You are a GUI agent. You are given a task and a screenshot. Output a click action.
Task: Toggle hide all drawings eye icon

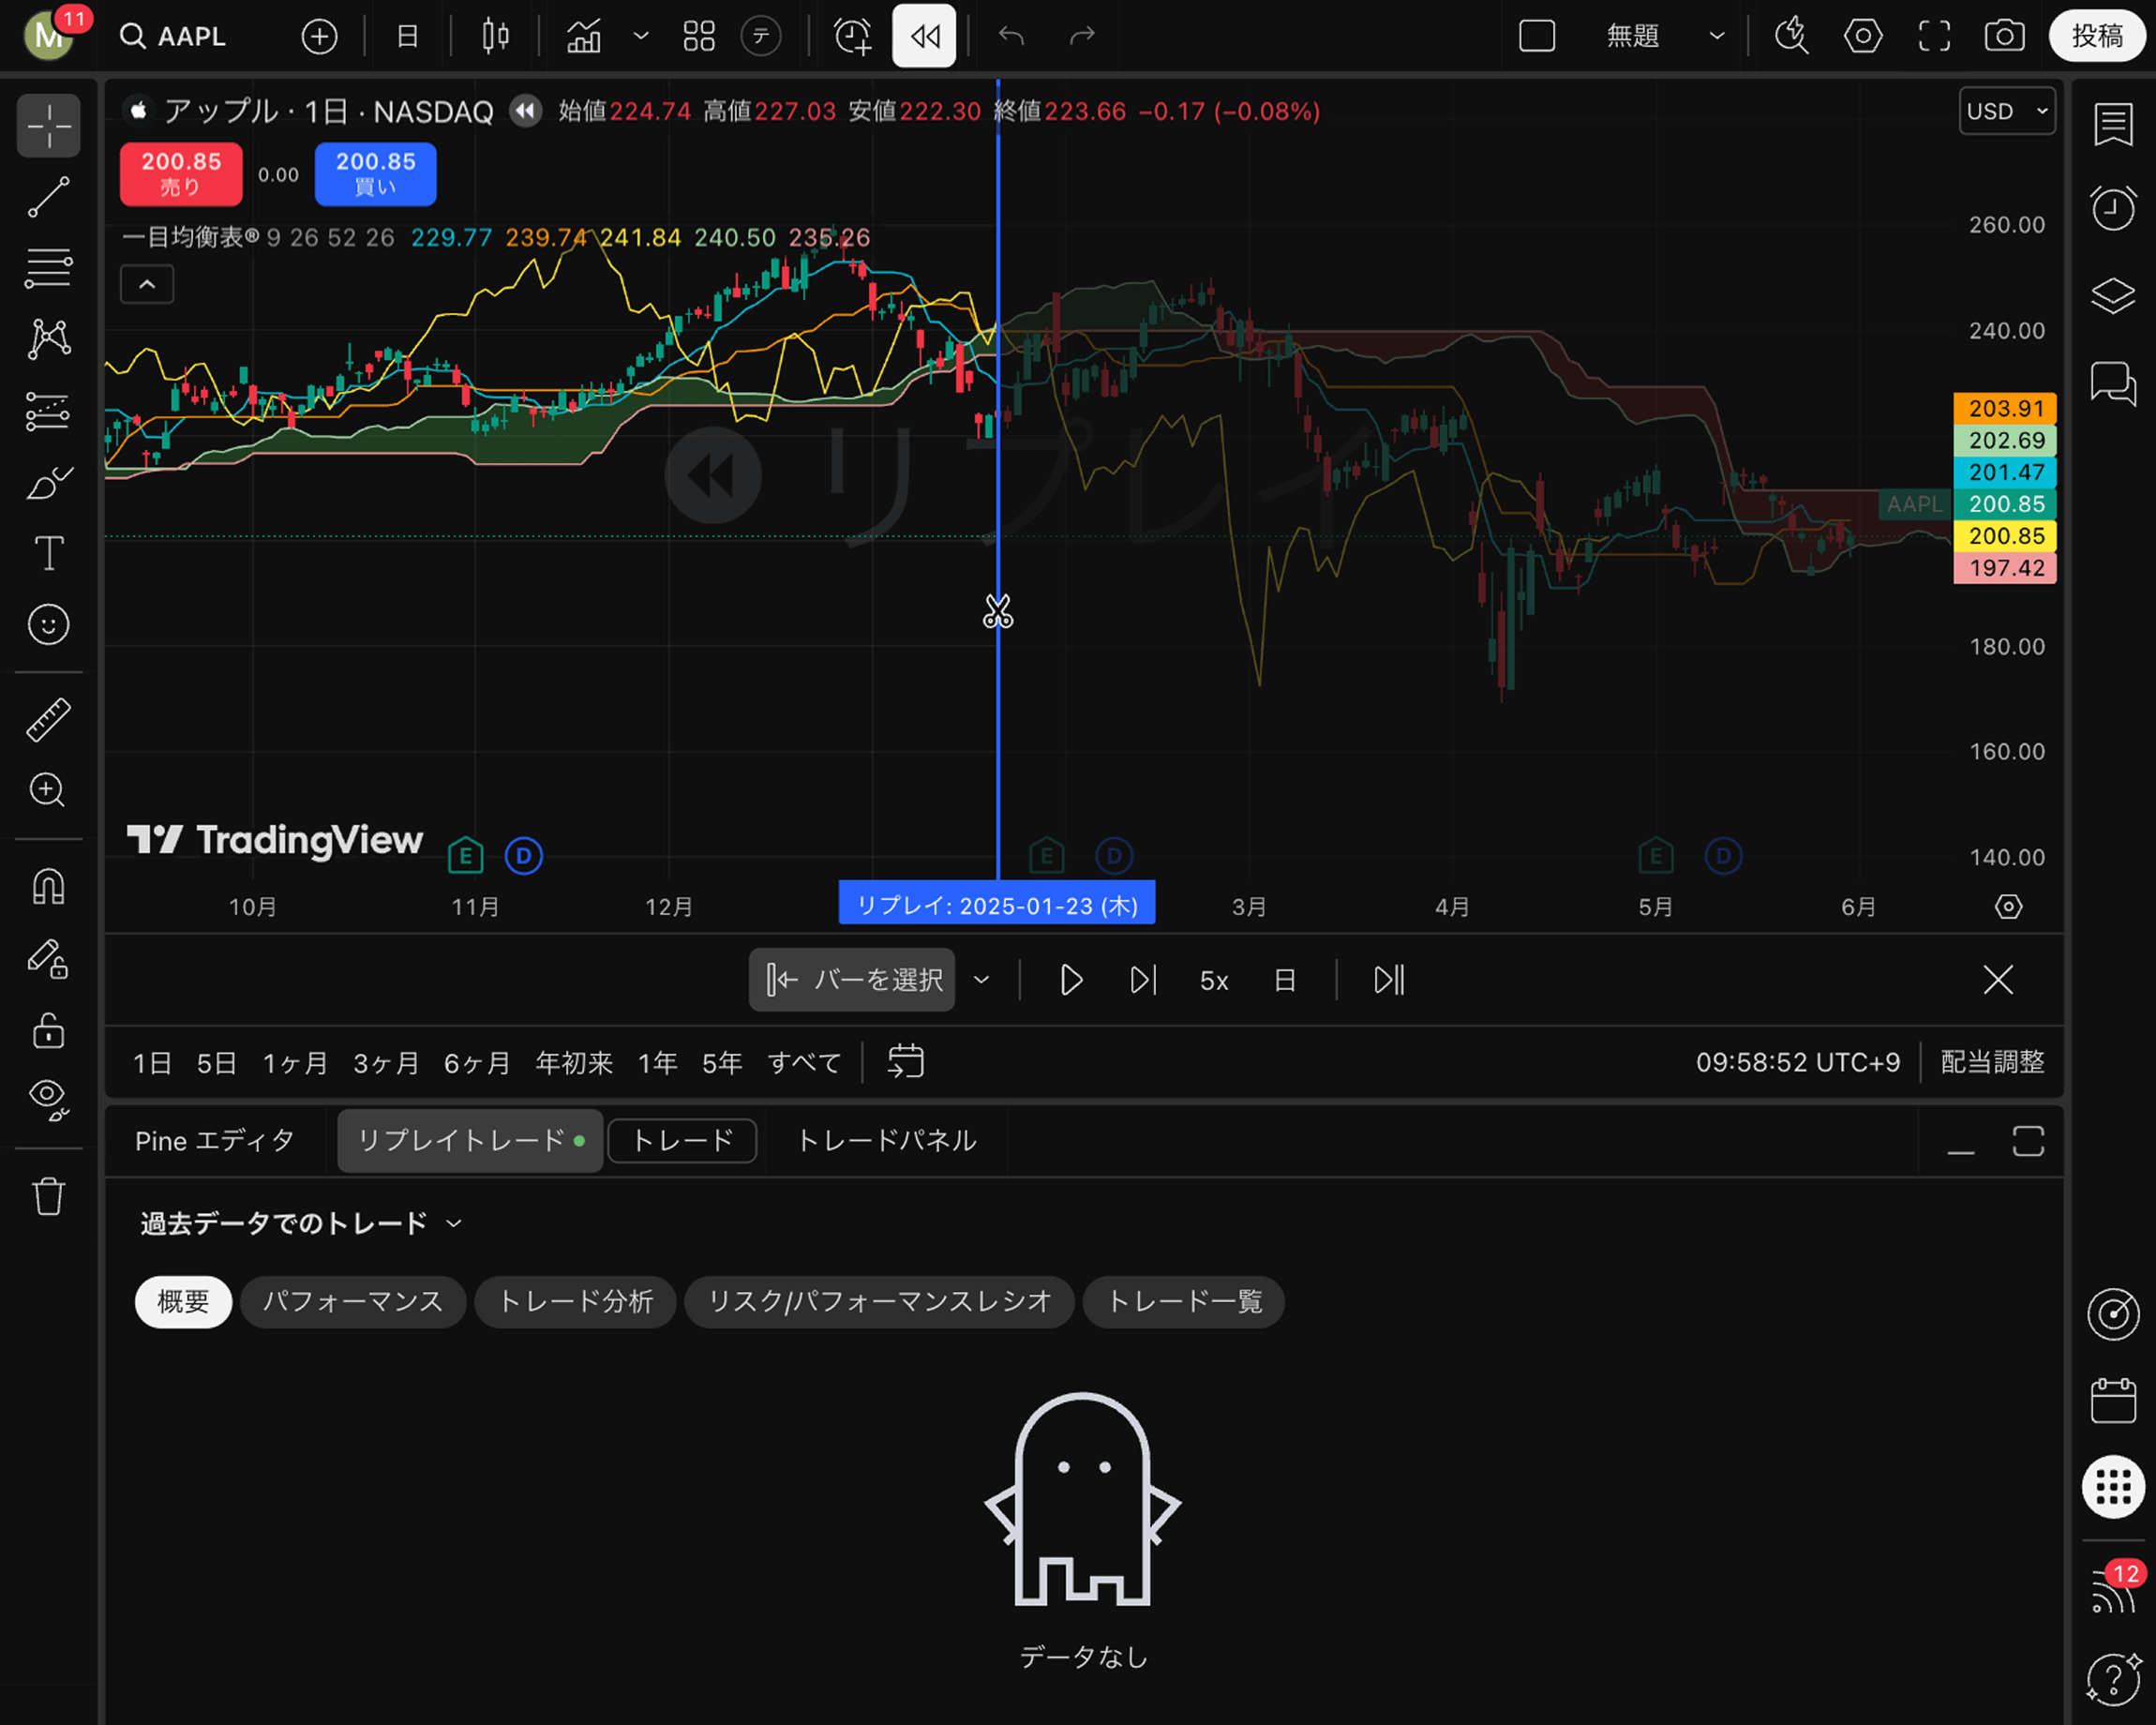[x=48, y=1098]
